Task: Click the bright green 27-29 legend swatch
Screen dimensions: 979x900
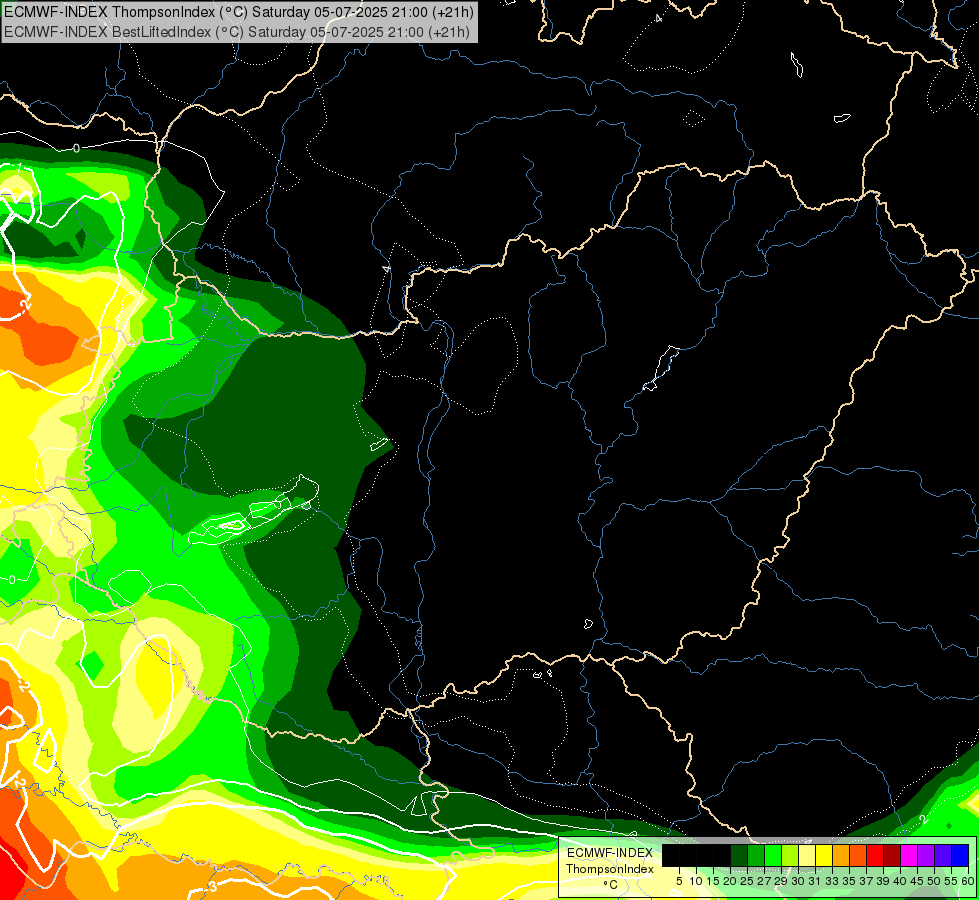Action: pyautogui.click(x=773, y=855)
